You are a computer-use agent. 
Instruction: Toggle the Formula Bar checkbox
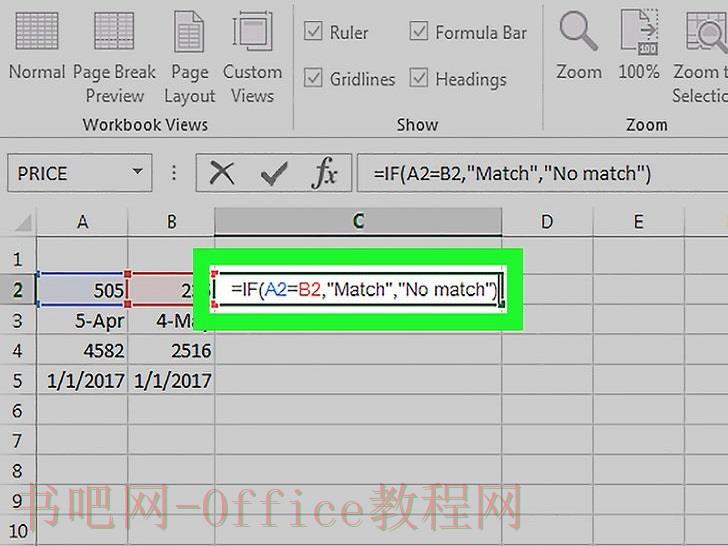tap(419, 32)
